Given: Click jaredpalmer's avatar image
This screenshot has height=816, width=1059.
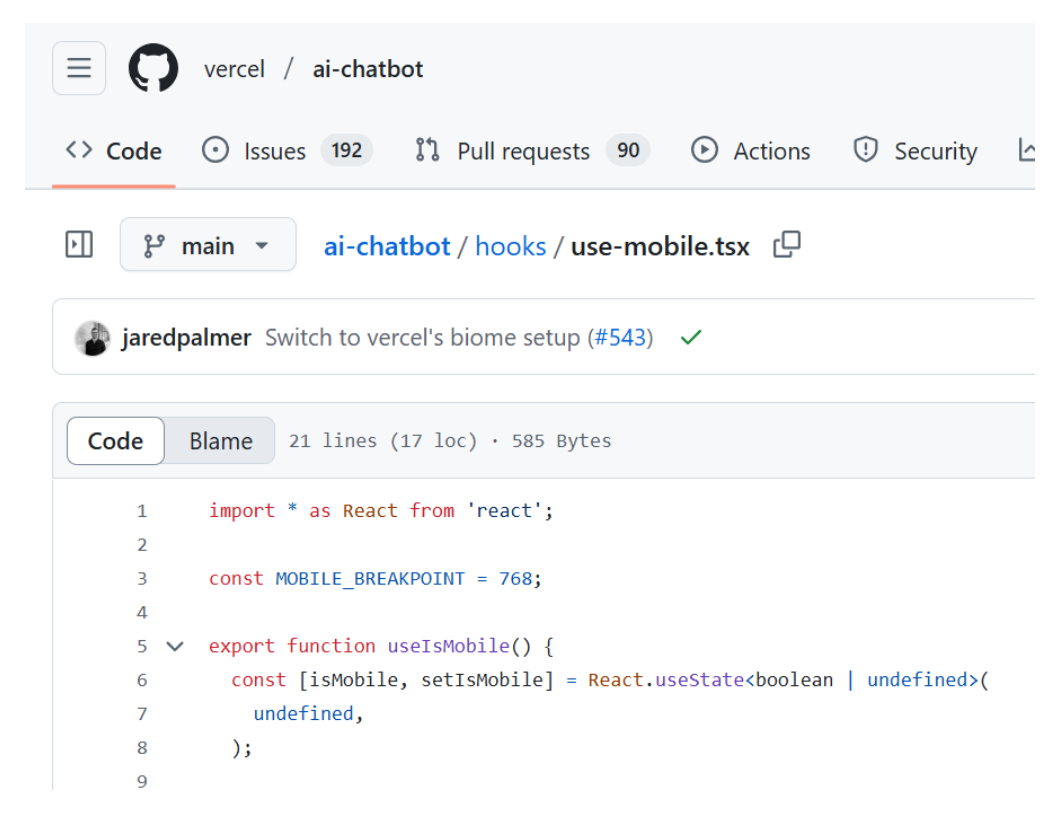Looking at the screenshot, I should 93,337.
